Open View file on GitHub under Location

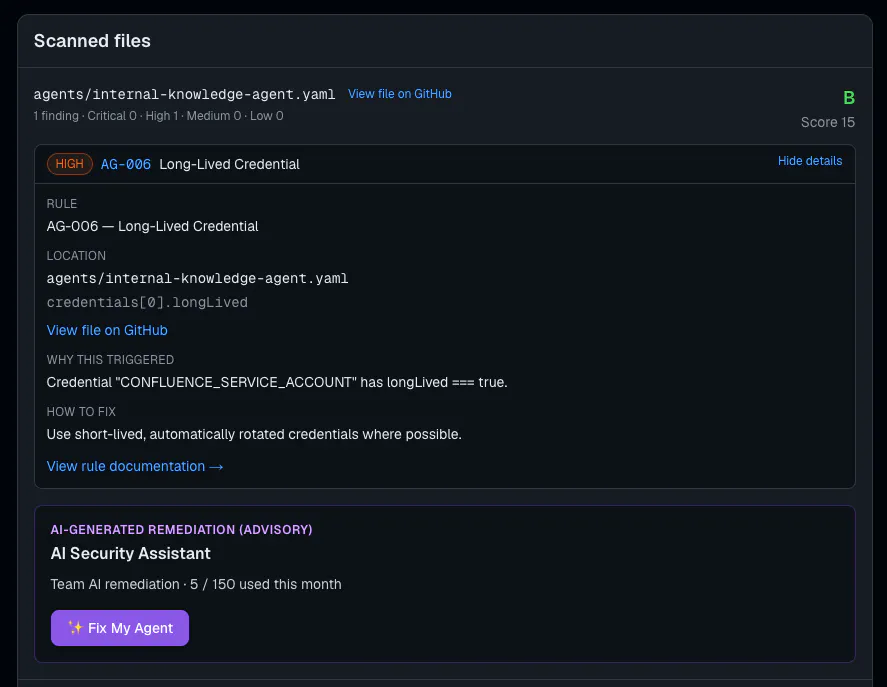click(107, 330)
